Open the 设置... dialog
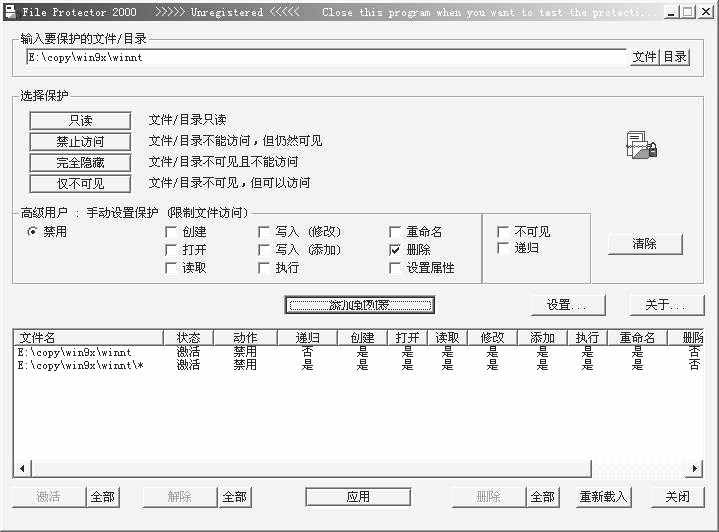The width and height of the screenshot is (719, 532). [568, 305]
